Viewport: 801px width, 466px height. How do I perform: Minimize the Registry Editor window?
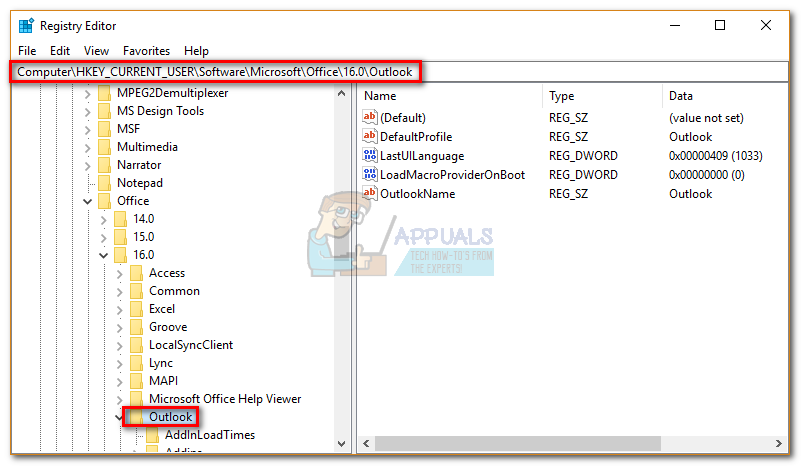675,25
